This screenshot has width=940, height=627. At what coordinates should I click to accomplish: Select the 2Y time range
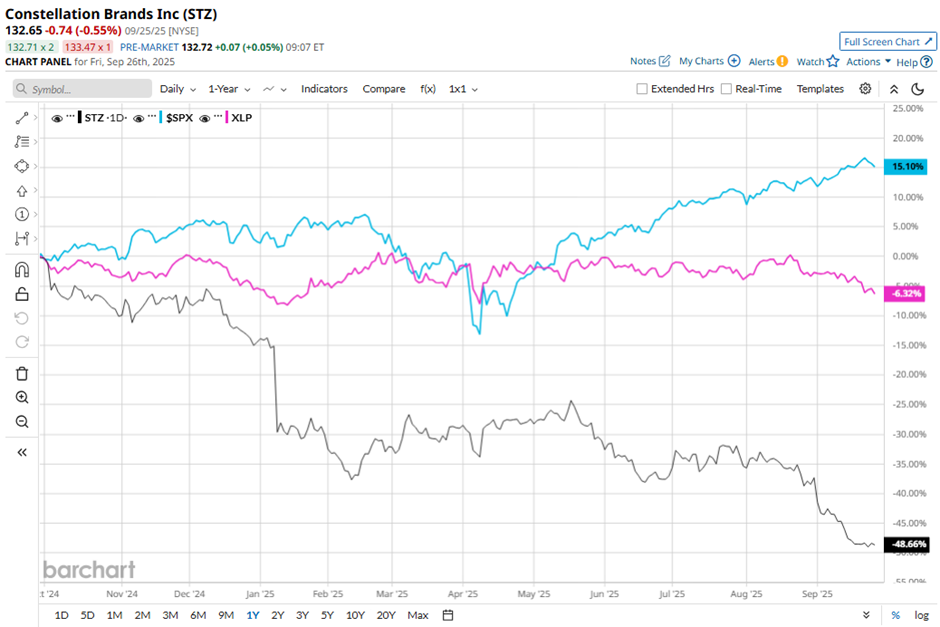[278, 615]
